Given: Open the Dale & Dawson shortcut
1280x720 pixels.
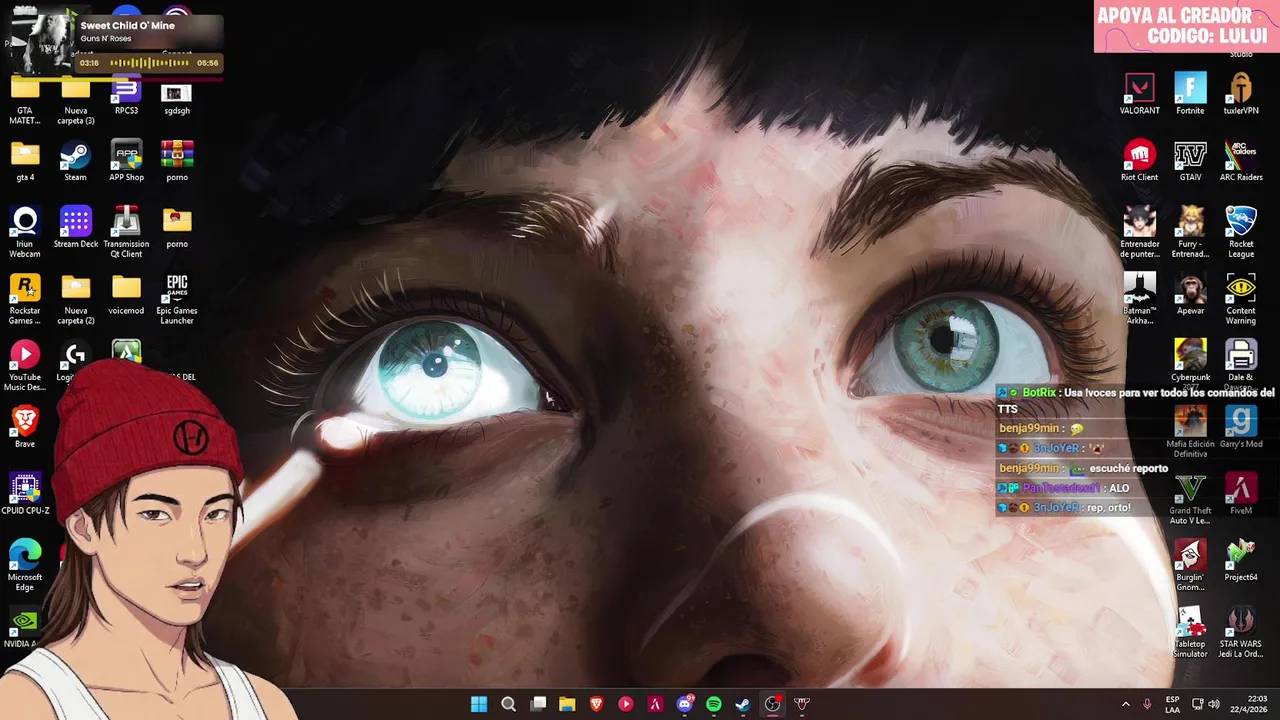Looking at the screenshot, I should (x=1241, y=364).
